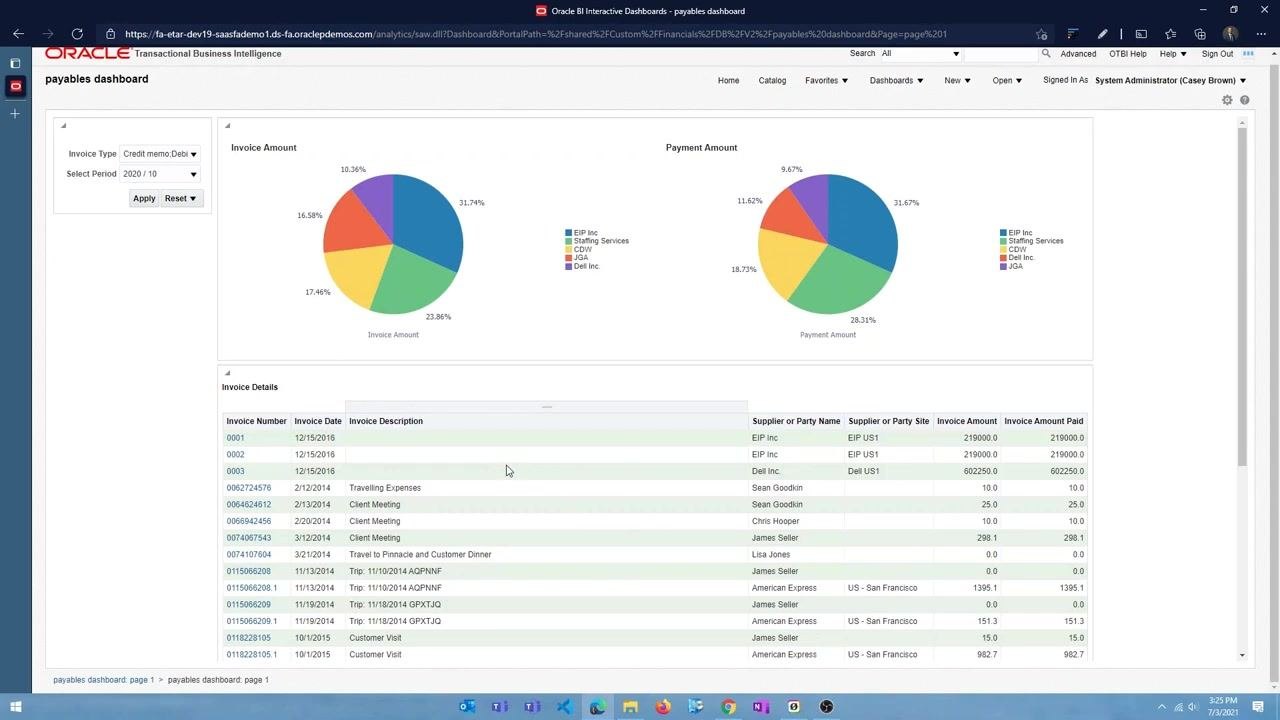This screenshot has width=1280, height=720.
Task: Open the tab actions menu icon
Action: click(15, 63)
